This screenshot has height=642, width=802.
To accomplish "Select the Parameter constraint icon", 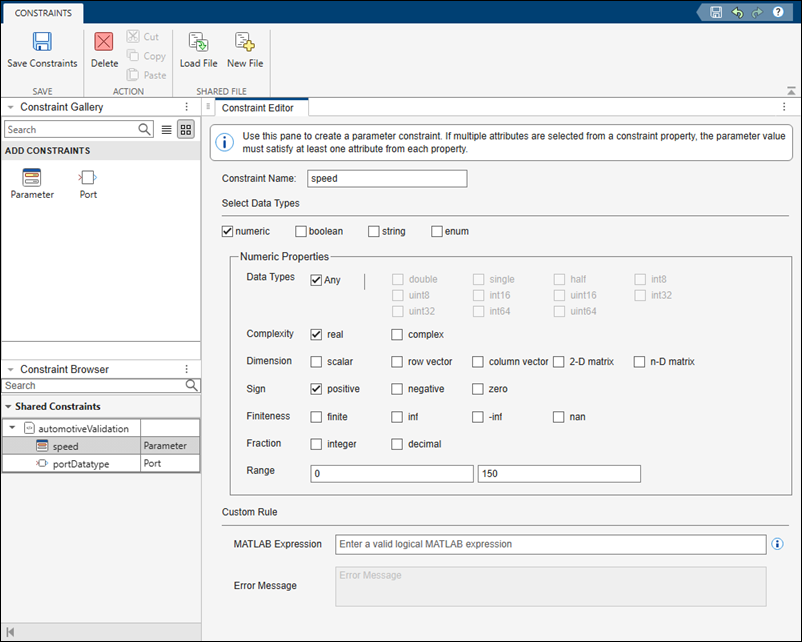I will coord(31,178).
